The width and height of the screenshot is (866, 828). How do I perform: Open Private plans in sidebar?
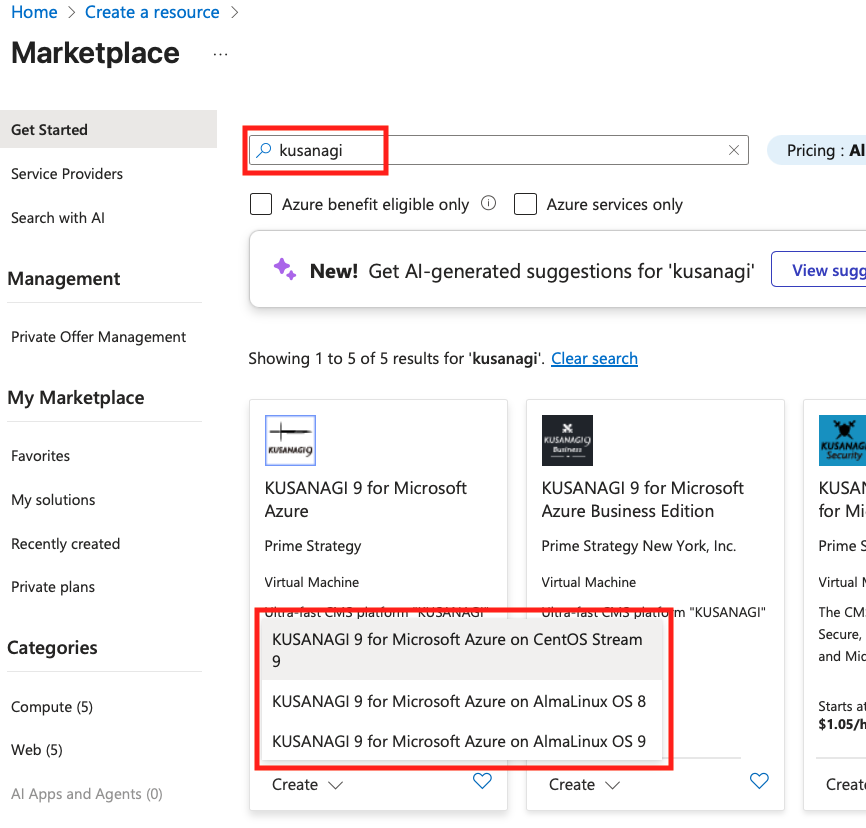coord(53,587)
